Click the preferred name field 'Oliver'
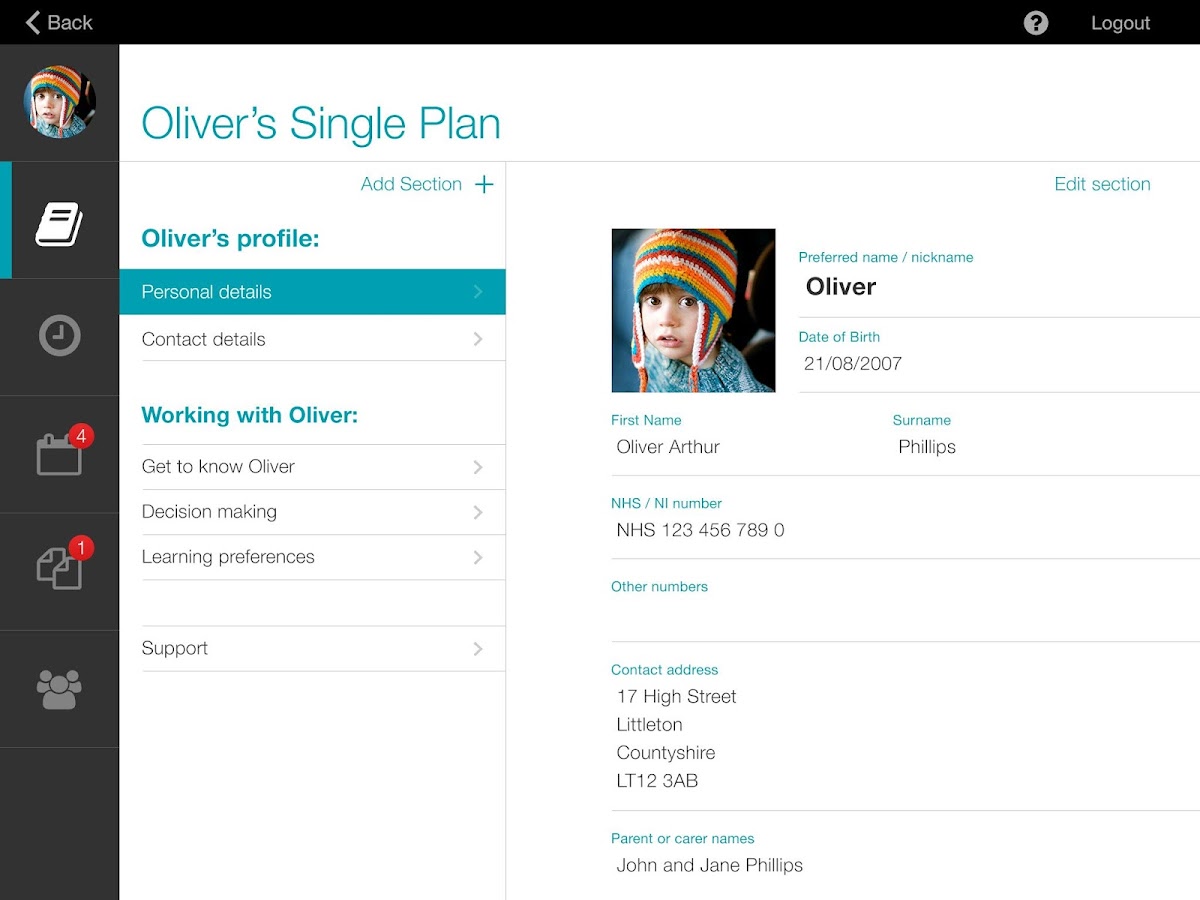Screen dimensions: 1200x900 (841, 287)
